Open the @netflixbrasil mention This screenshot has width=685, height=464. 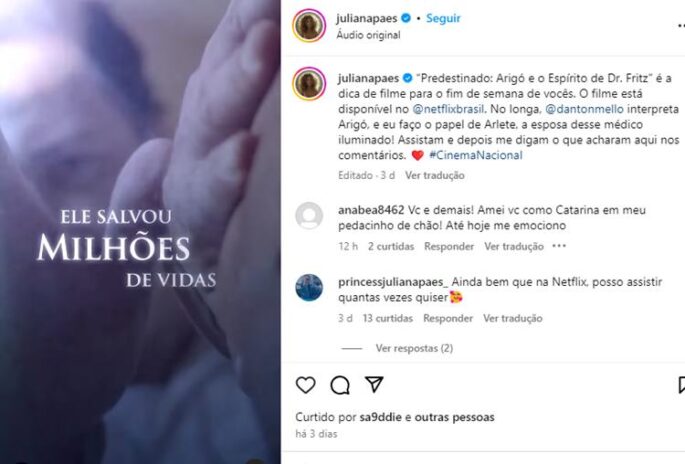(x=448, y=109)
